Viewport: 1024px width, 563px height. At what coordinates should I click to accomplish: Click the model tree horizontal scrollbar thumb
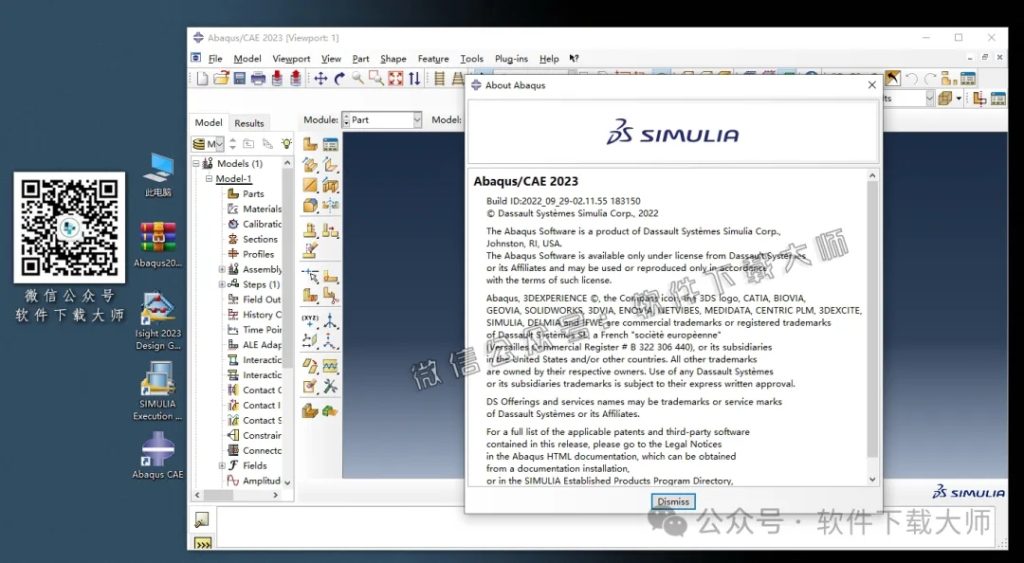coord(218,495)
